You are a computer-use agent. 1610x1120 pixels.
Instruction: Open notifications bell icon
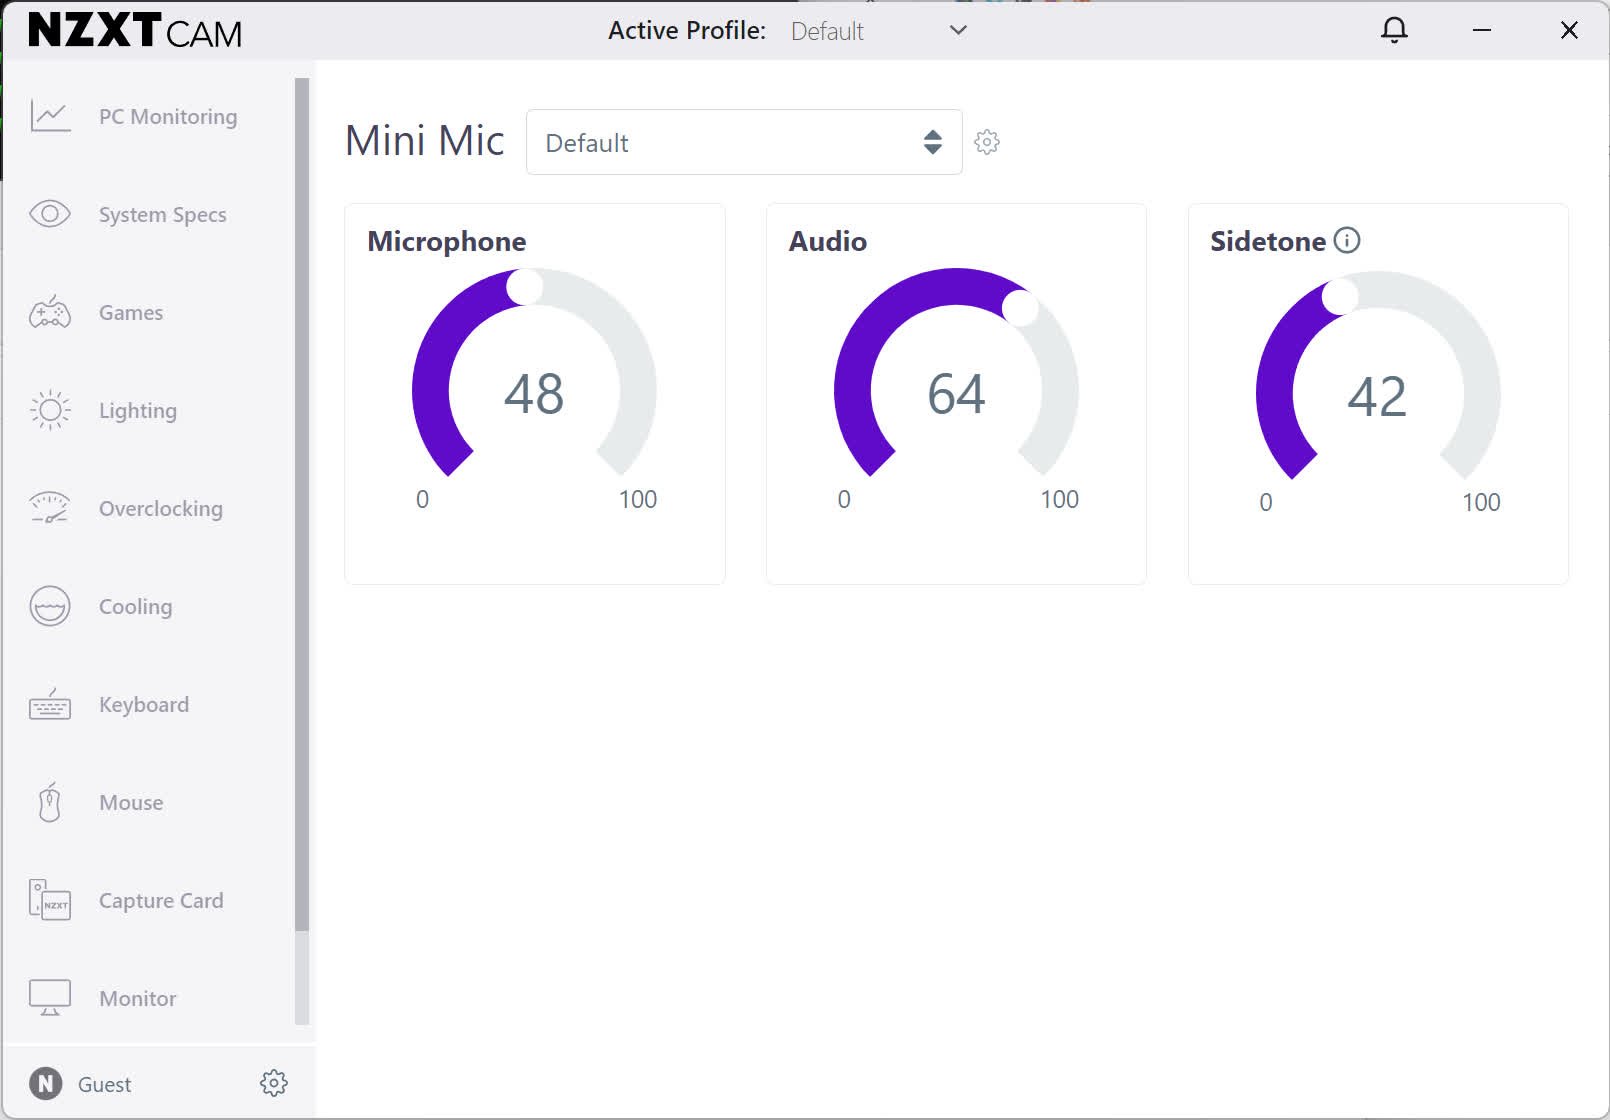(1394, 30)
